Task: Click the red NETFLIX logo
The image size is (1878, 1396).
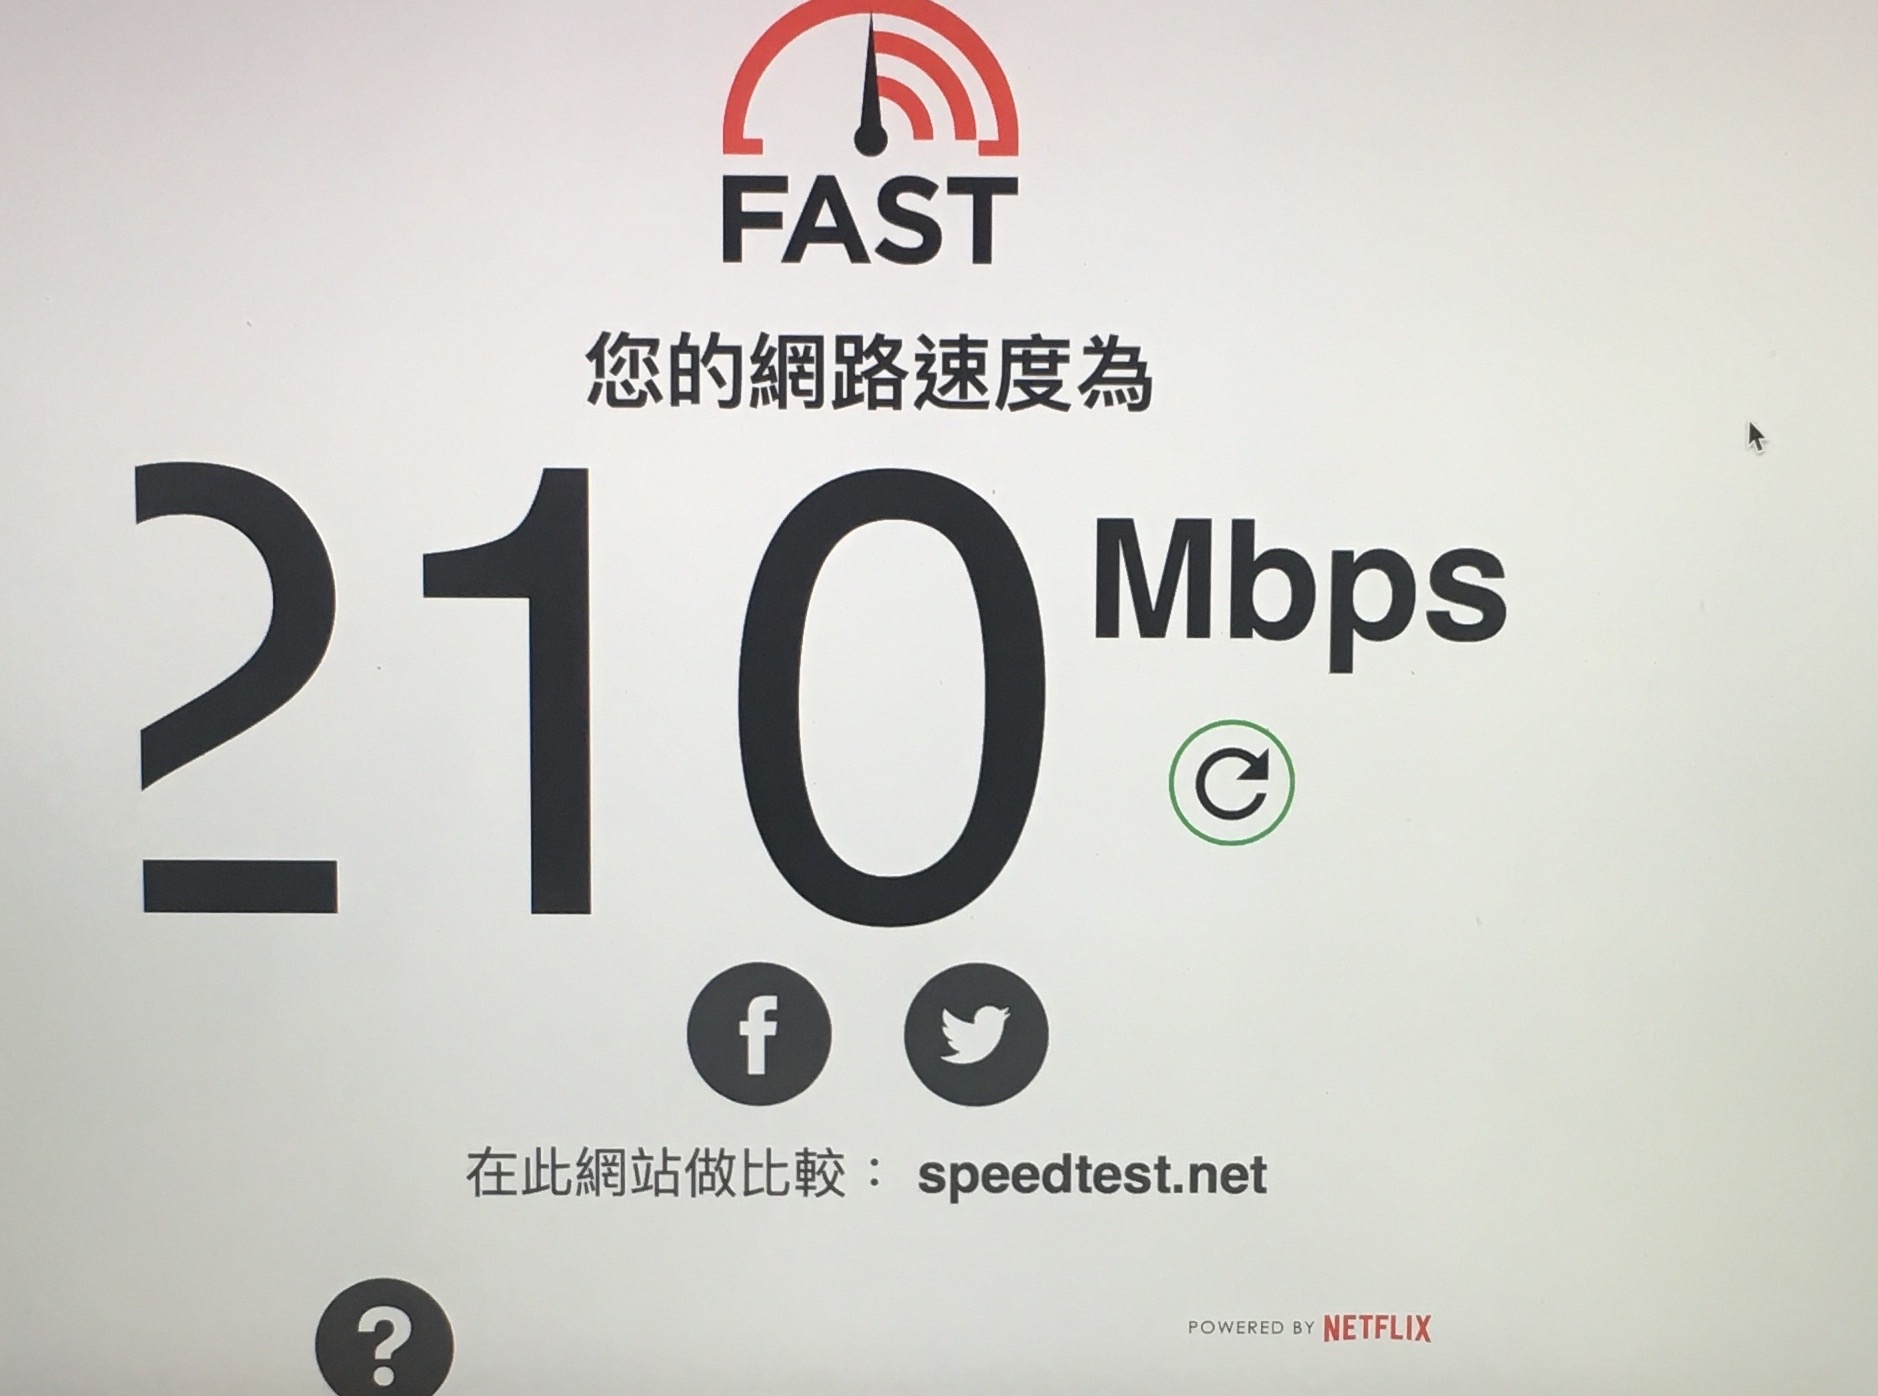Action: (x=1377, y=1328)
